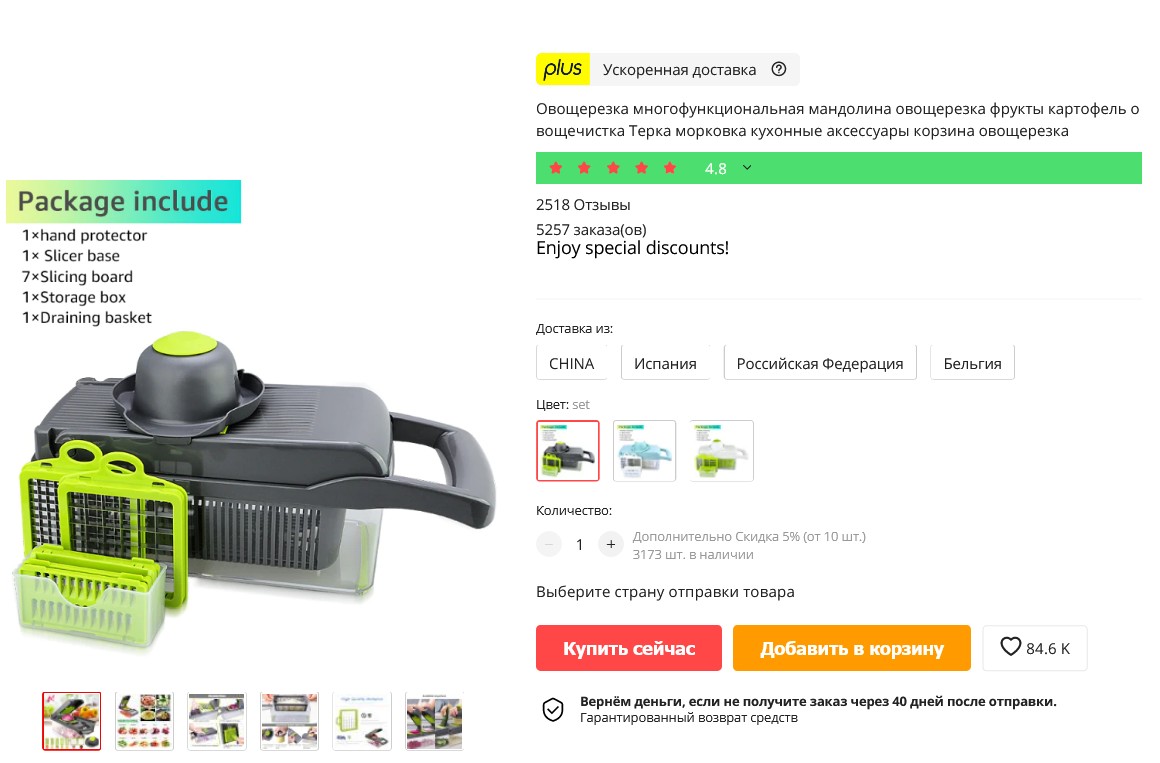Click the yellow plus badge icon
1160x763 pixels.
[x=563, y=69]
